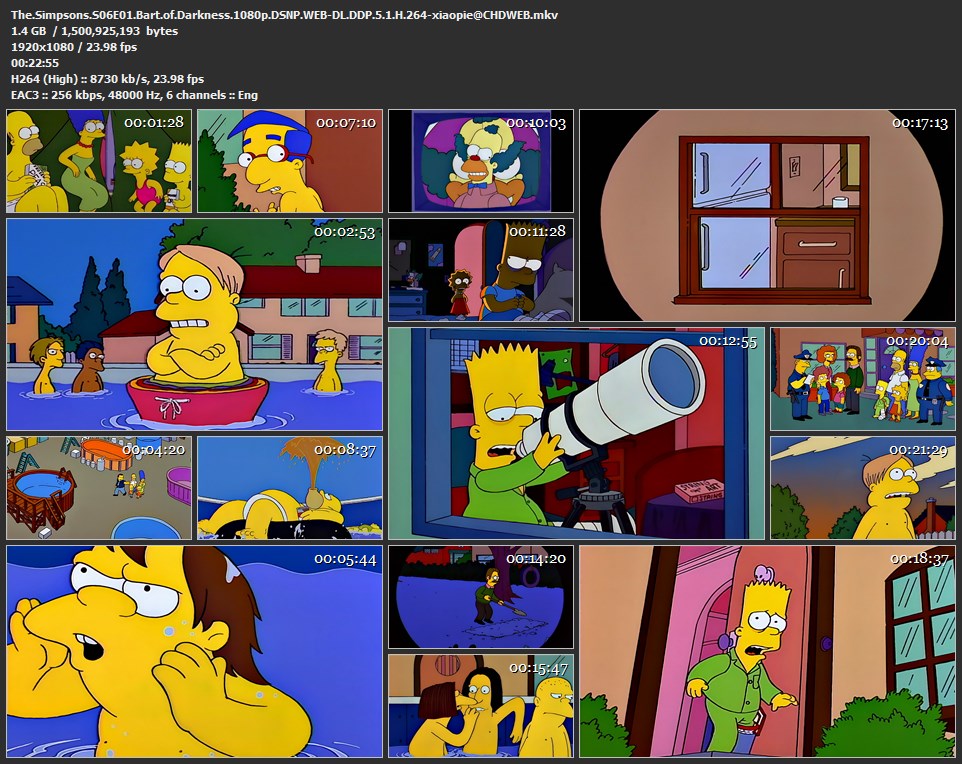962x764 pixels.
Task: Open the pool kids thumbnail at 00:15:47
Action: pyautogui.click(x=480, y=706)
